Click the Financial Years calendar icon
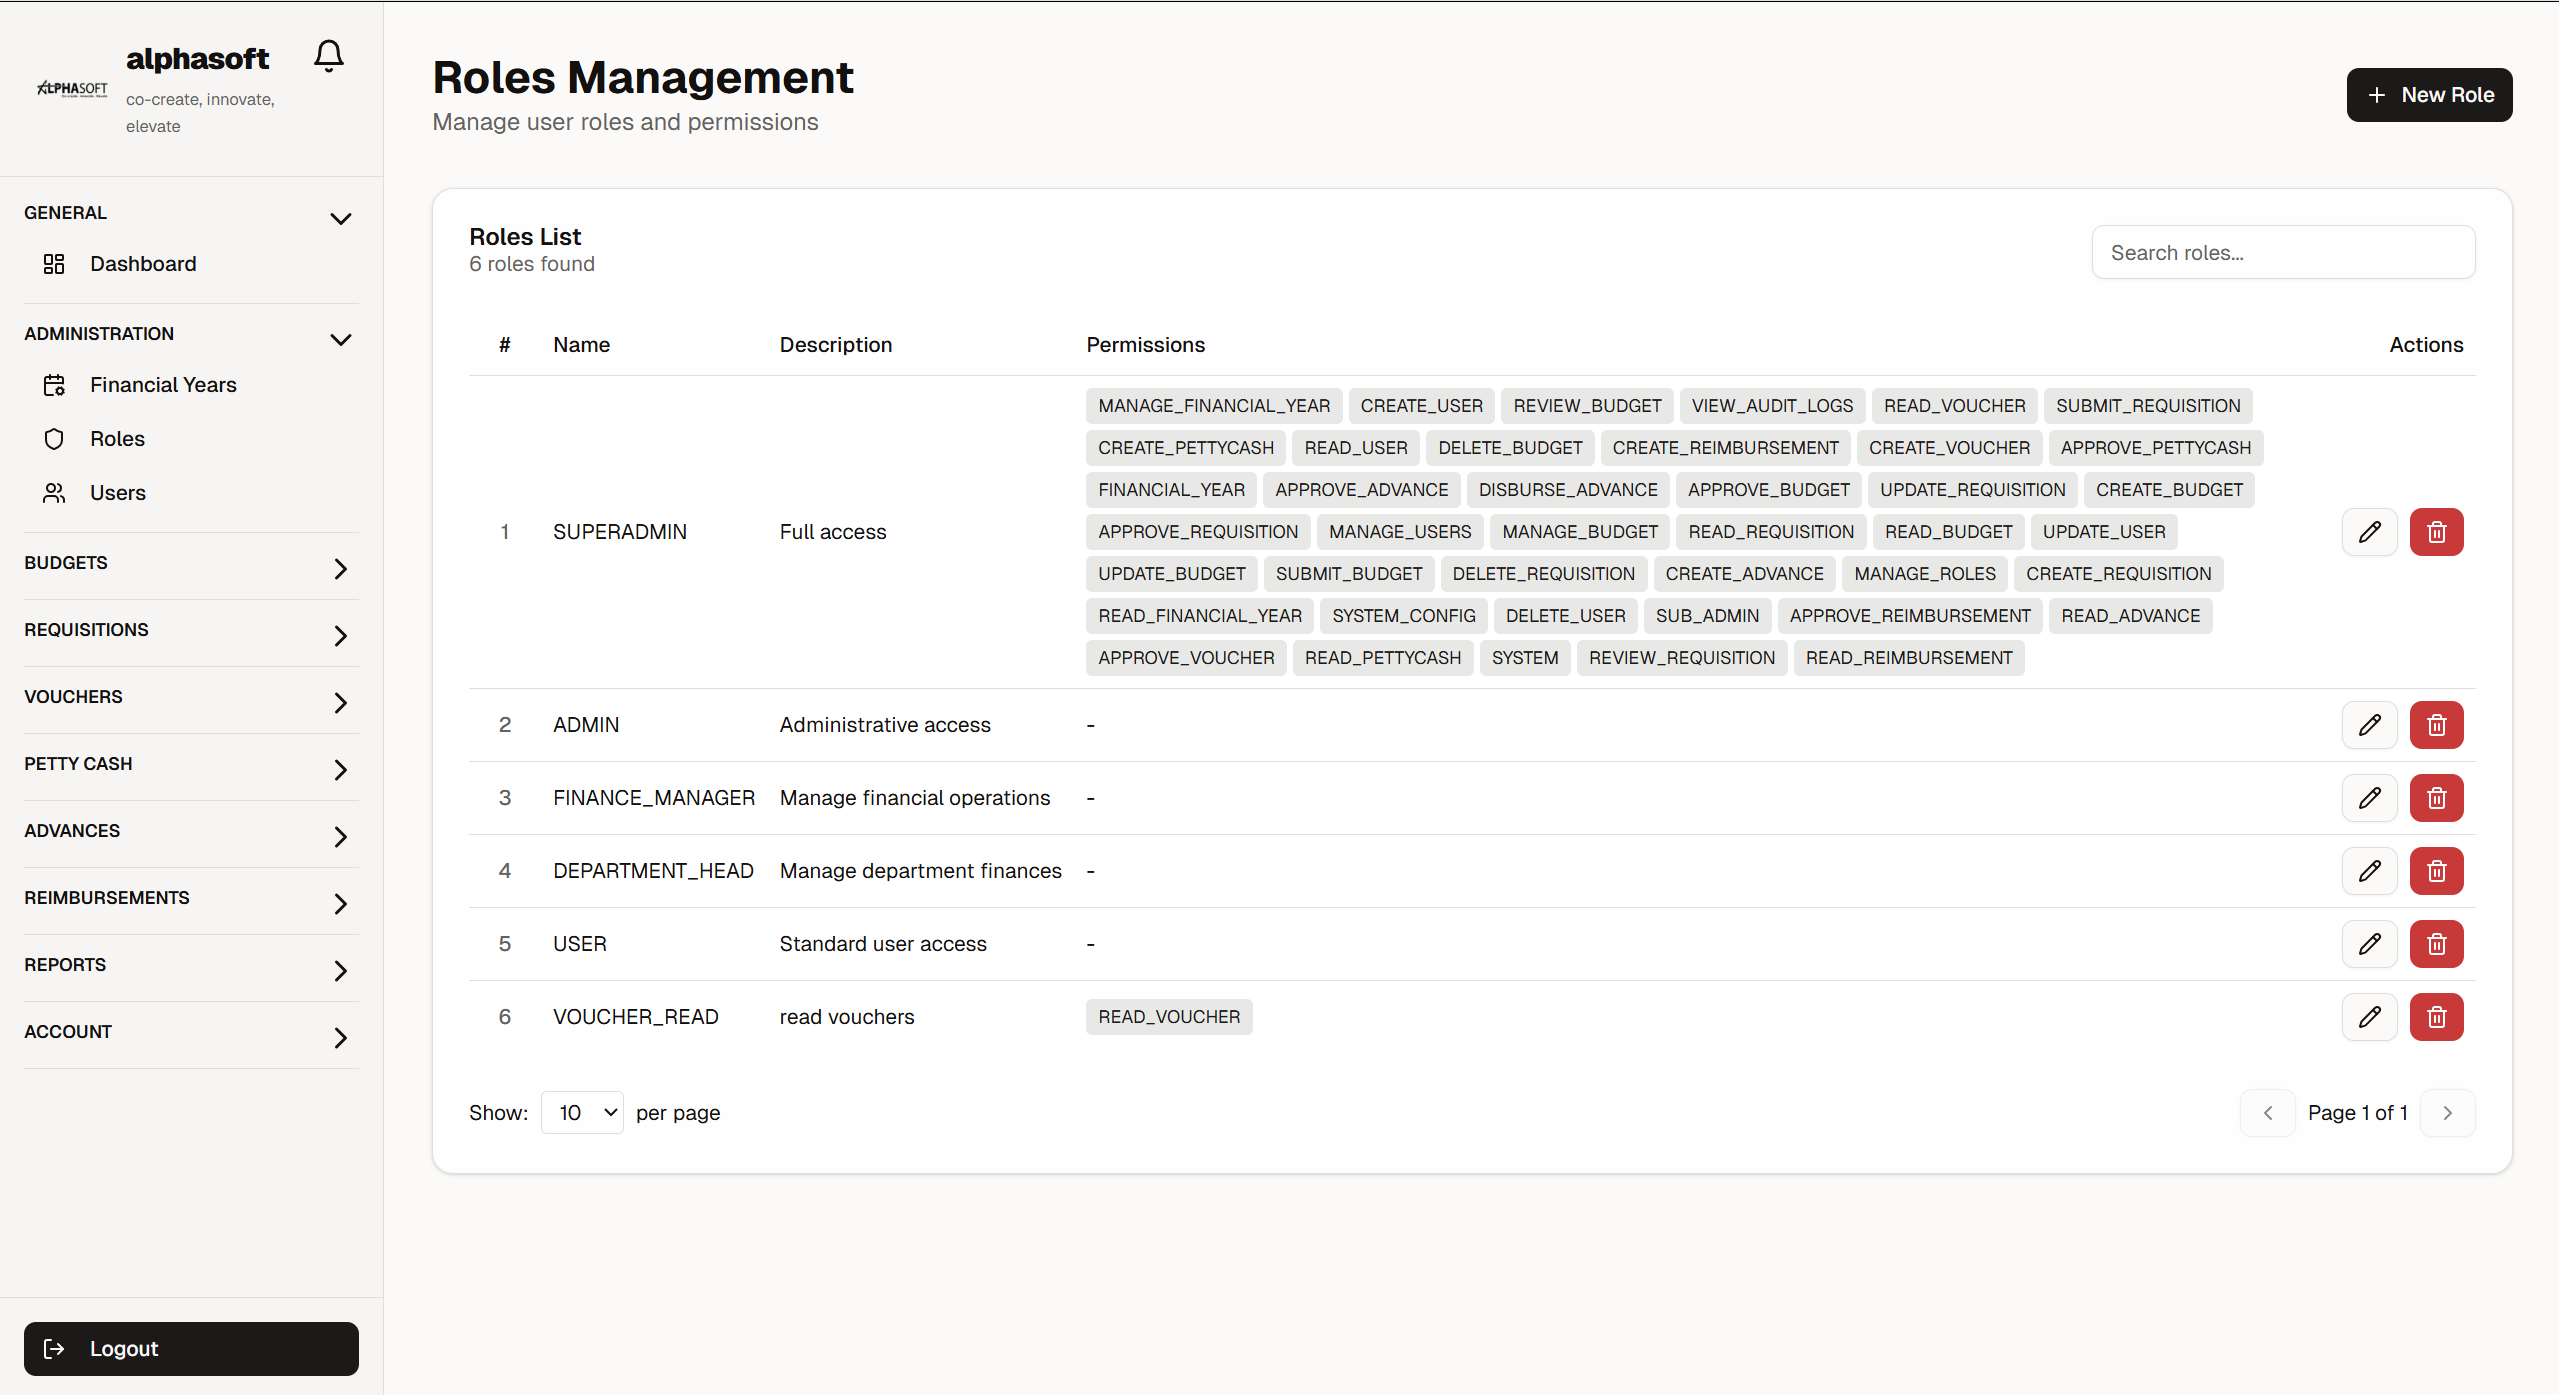Viewport: 2559px width, 1395px height. click(53, 384)
